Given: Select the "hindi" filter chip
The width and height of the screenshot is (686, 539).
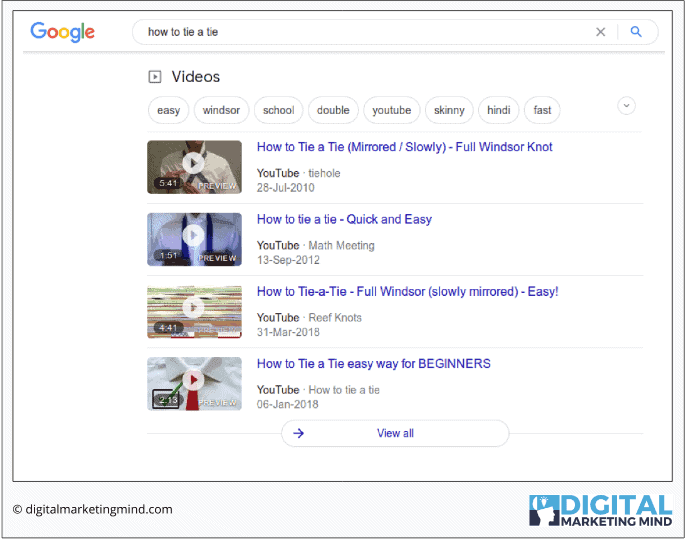Looking at the screenshot, I should click(499, 110).
